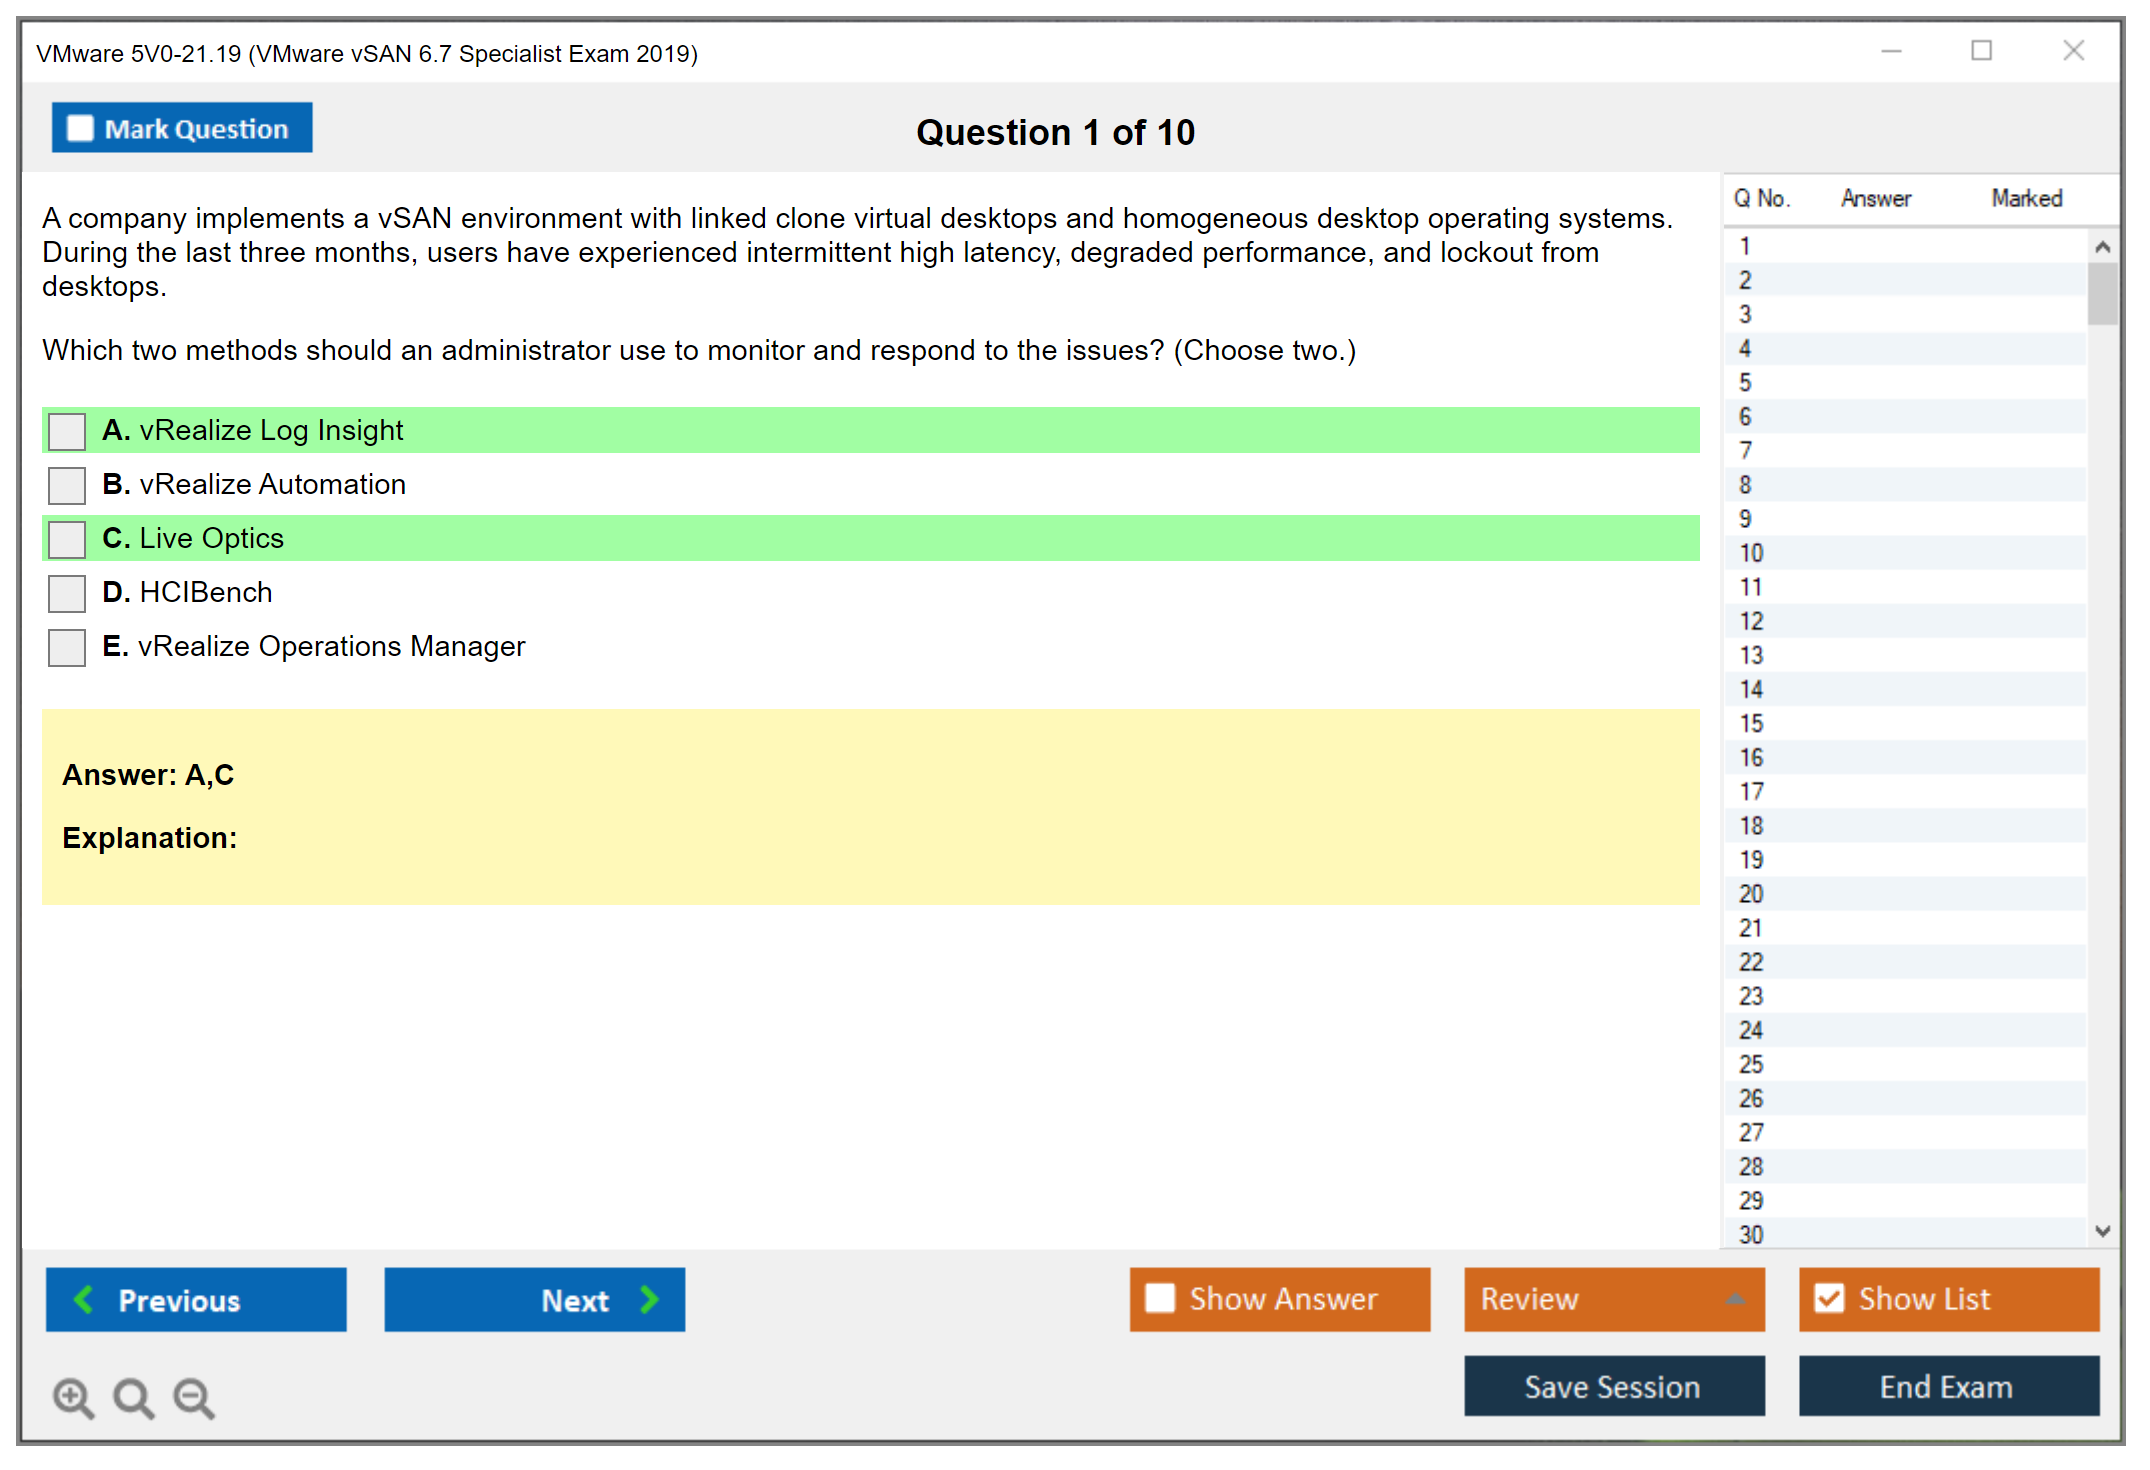Viewport: 2150px width, 1470px height.
Task: Click the question list scroll up arrow
Action: pos(2102,247)
